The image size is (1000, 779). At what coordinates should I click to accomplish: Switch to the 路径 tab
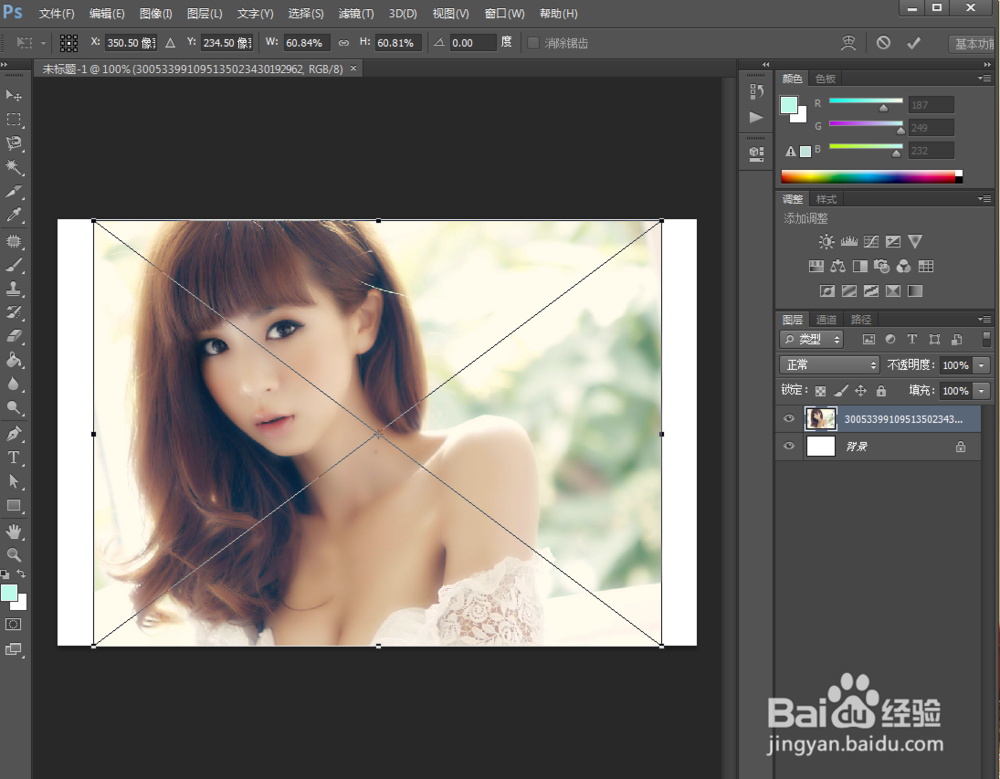click(x=860, y=319)
